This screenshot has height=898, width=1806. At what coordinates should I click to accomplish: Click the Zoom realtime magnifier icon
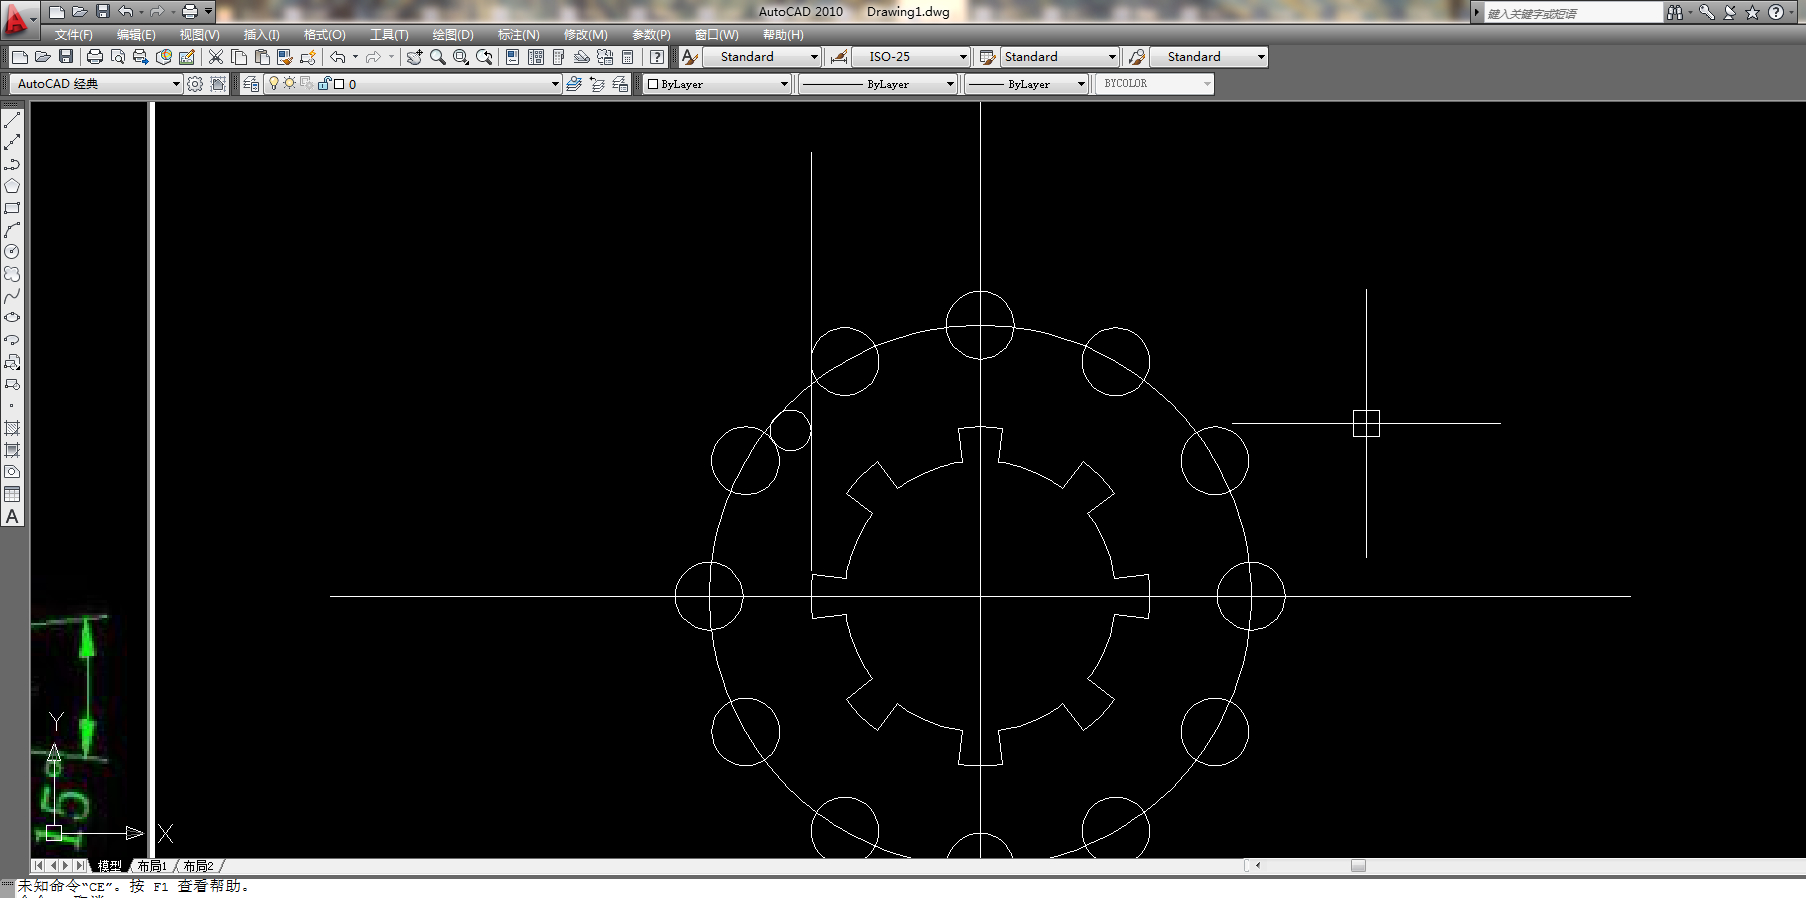437,57
